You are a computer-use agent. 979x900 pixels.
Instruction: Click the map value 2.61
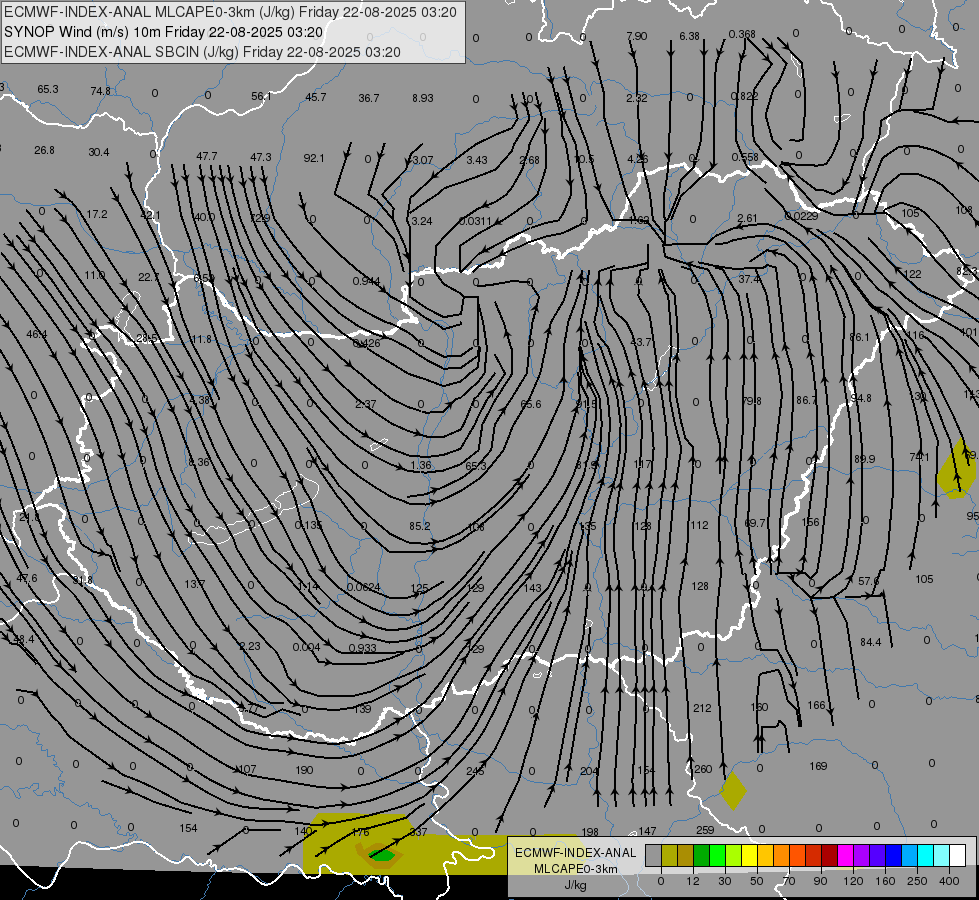[x=747, y=218]
